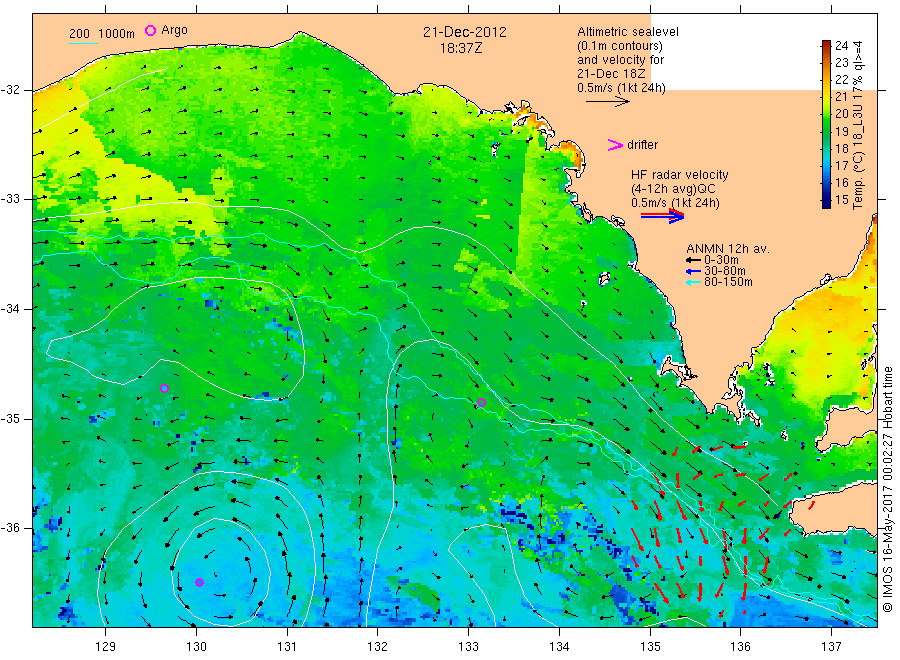Click the magenta drifter chevron legend symbol

[615, 145]
